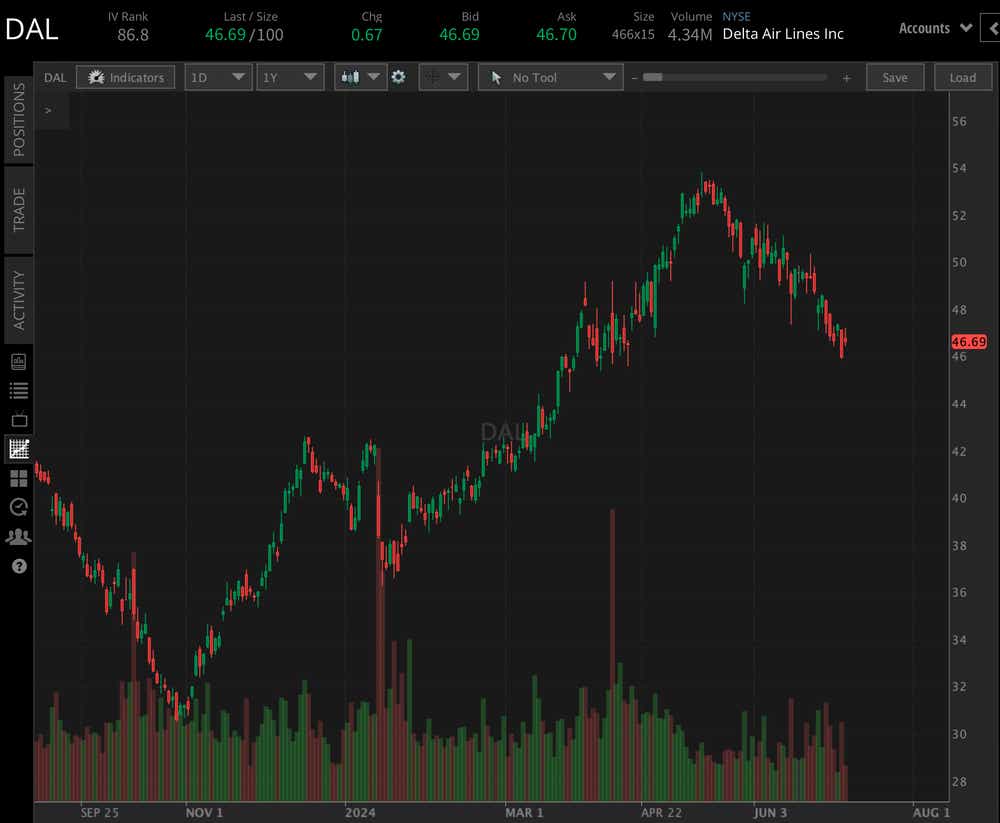Switch to the POSITIONS tab

18,119
